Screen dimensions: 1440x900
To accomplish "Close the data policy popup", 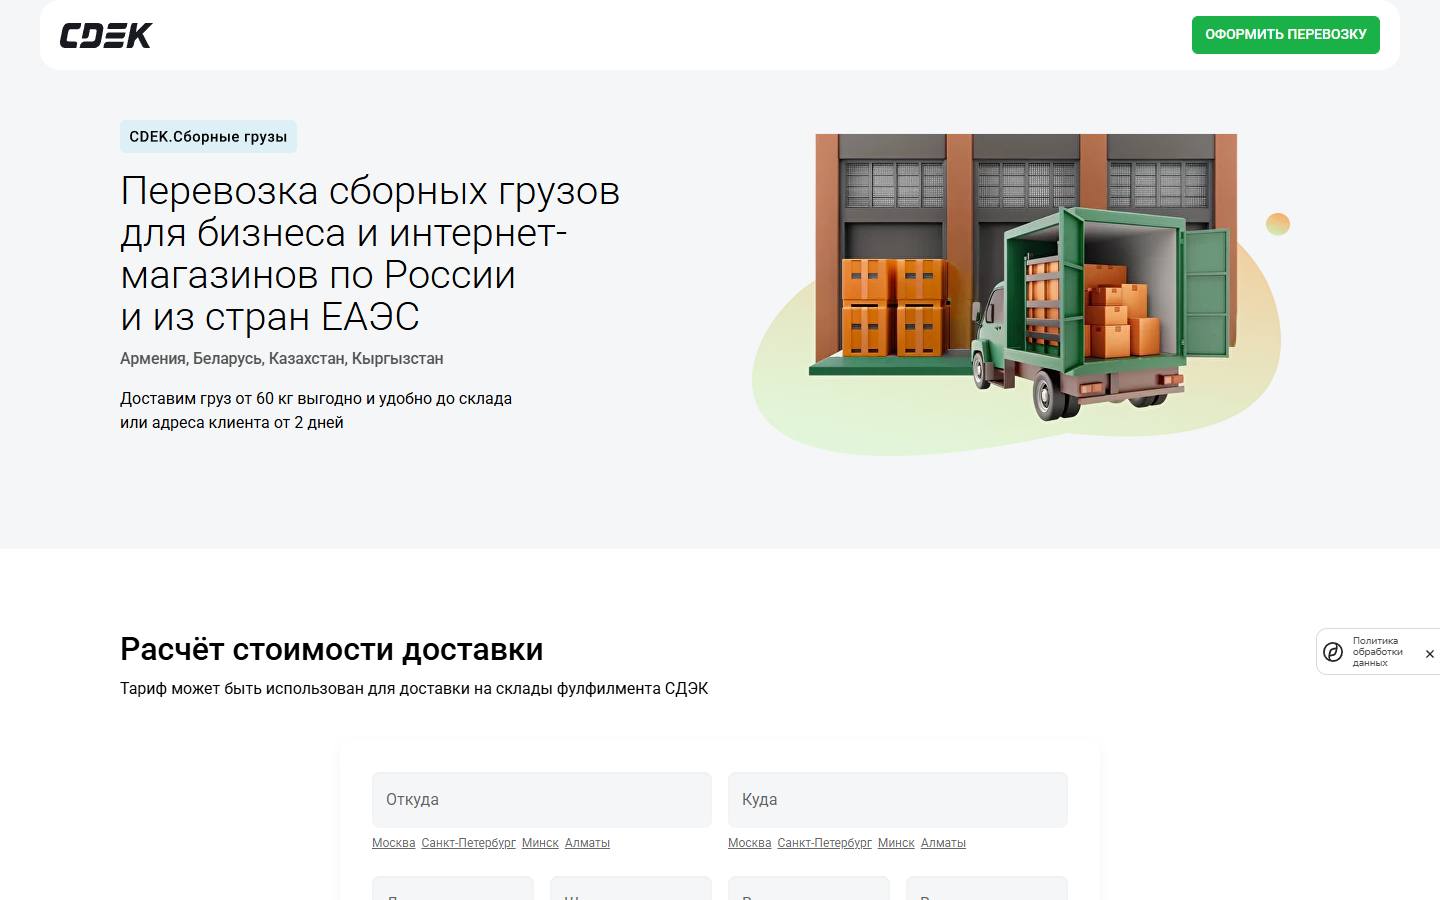I will 1429,653.
